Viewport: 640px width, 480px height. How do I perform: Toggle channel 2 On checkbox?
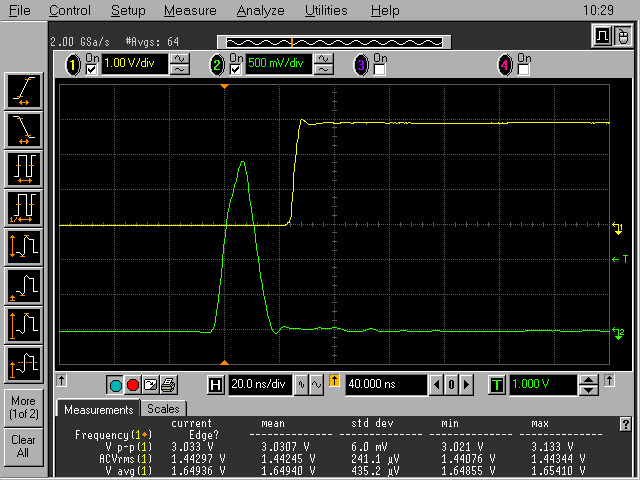click(236, 69)
